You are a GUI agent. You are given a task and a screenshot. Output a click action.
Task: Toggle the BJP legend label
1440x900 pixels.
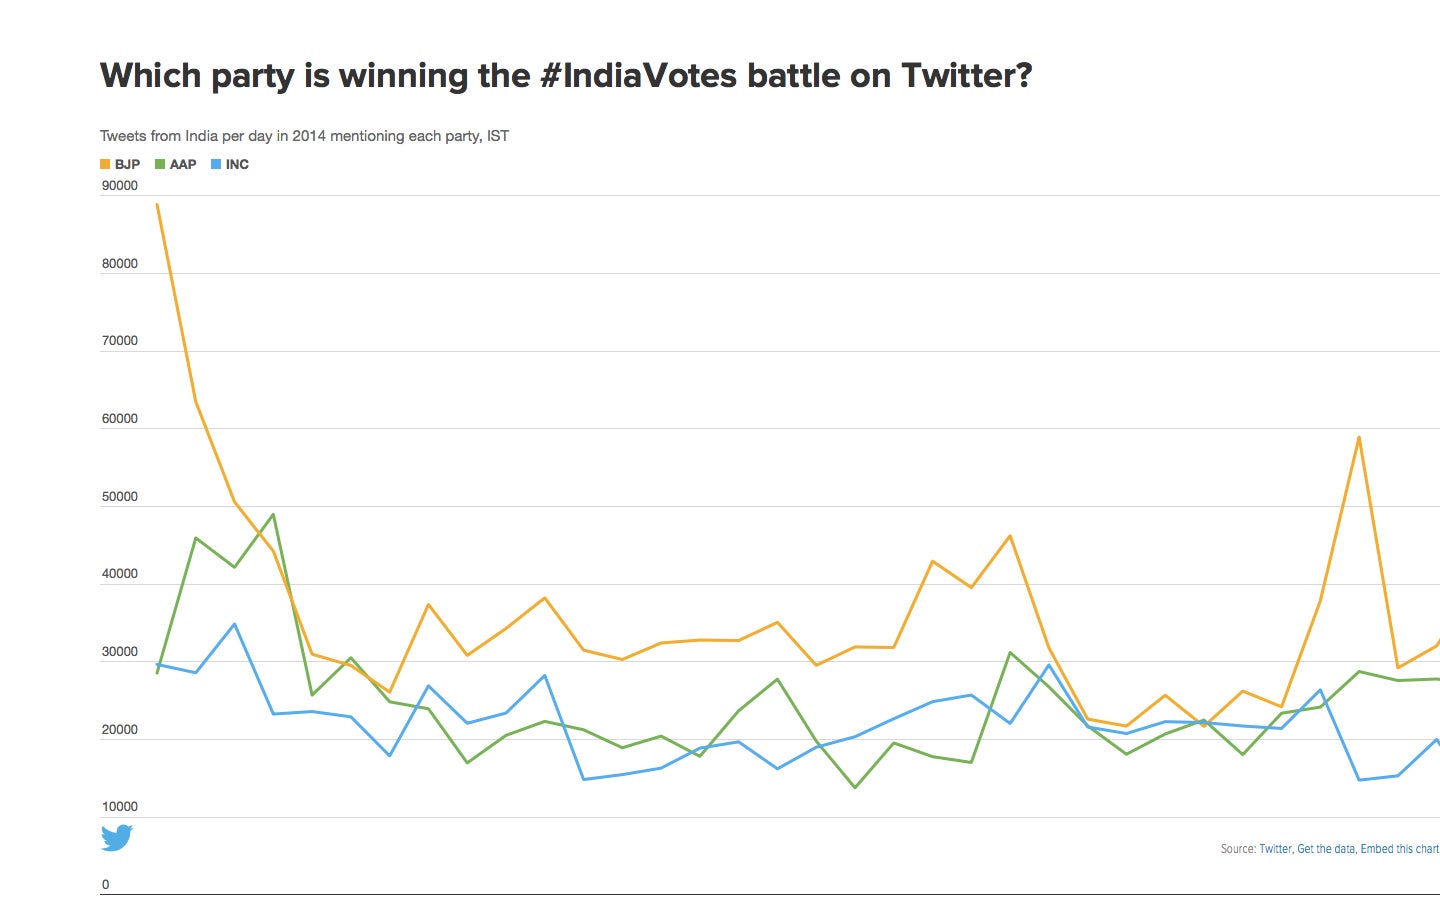point(127,164)
